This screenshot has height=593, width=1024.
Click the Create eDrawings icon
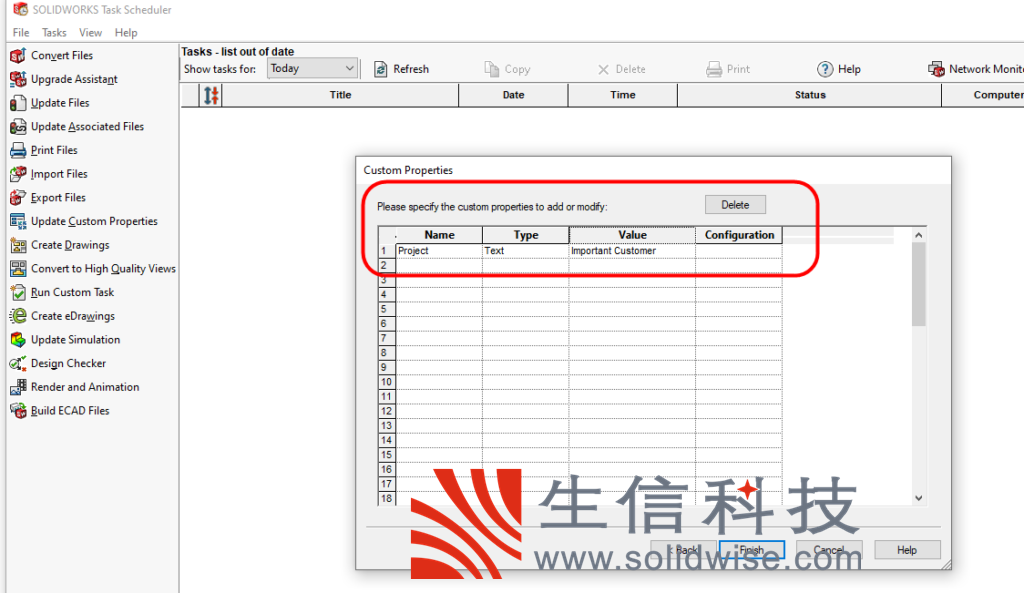pos(18,316)
